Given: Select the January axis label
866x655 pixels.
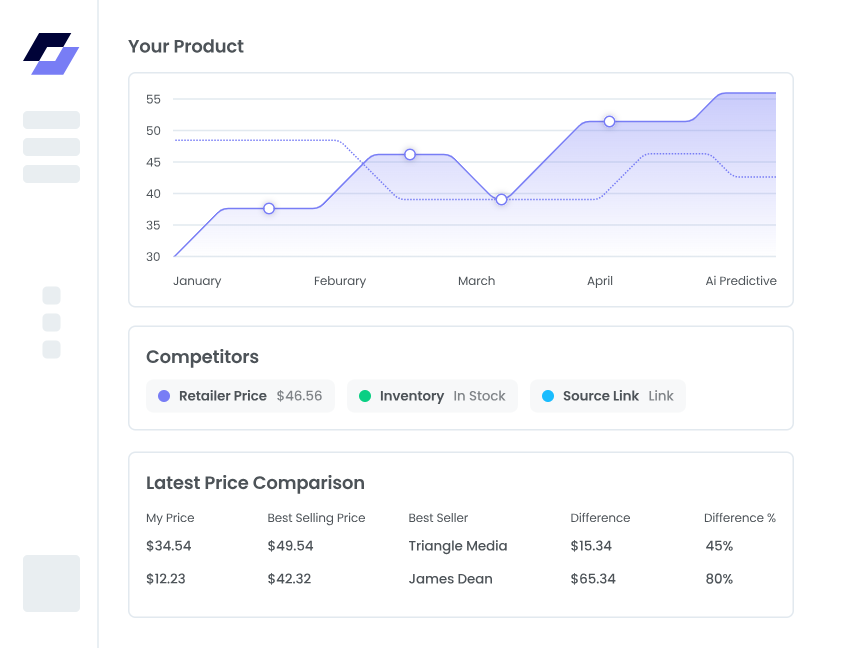Looking at the screenshot, I should tap(197, 281).
